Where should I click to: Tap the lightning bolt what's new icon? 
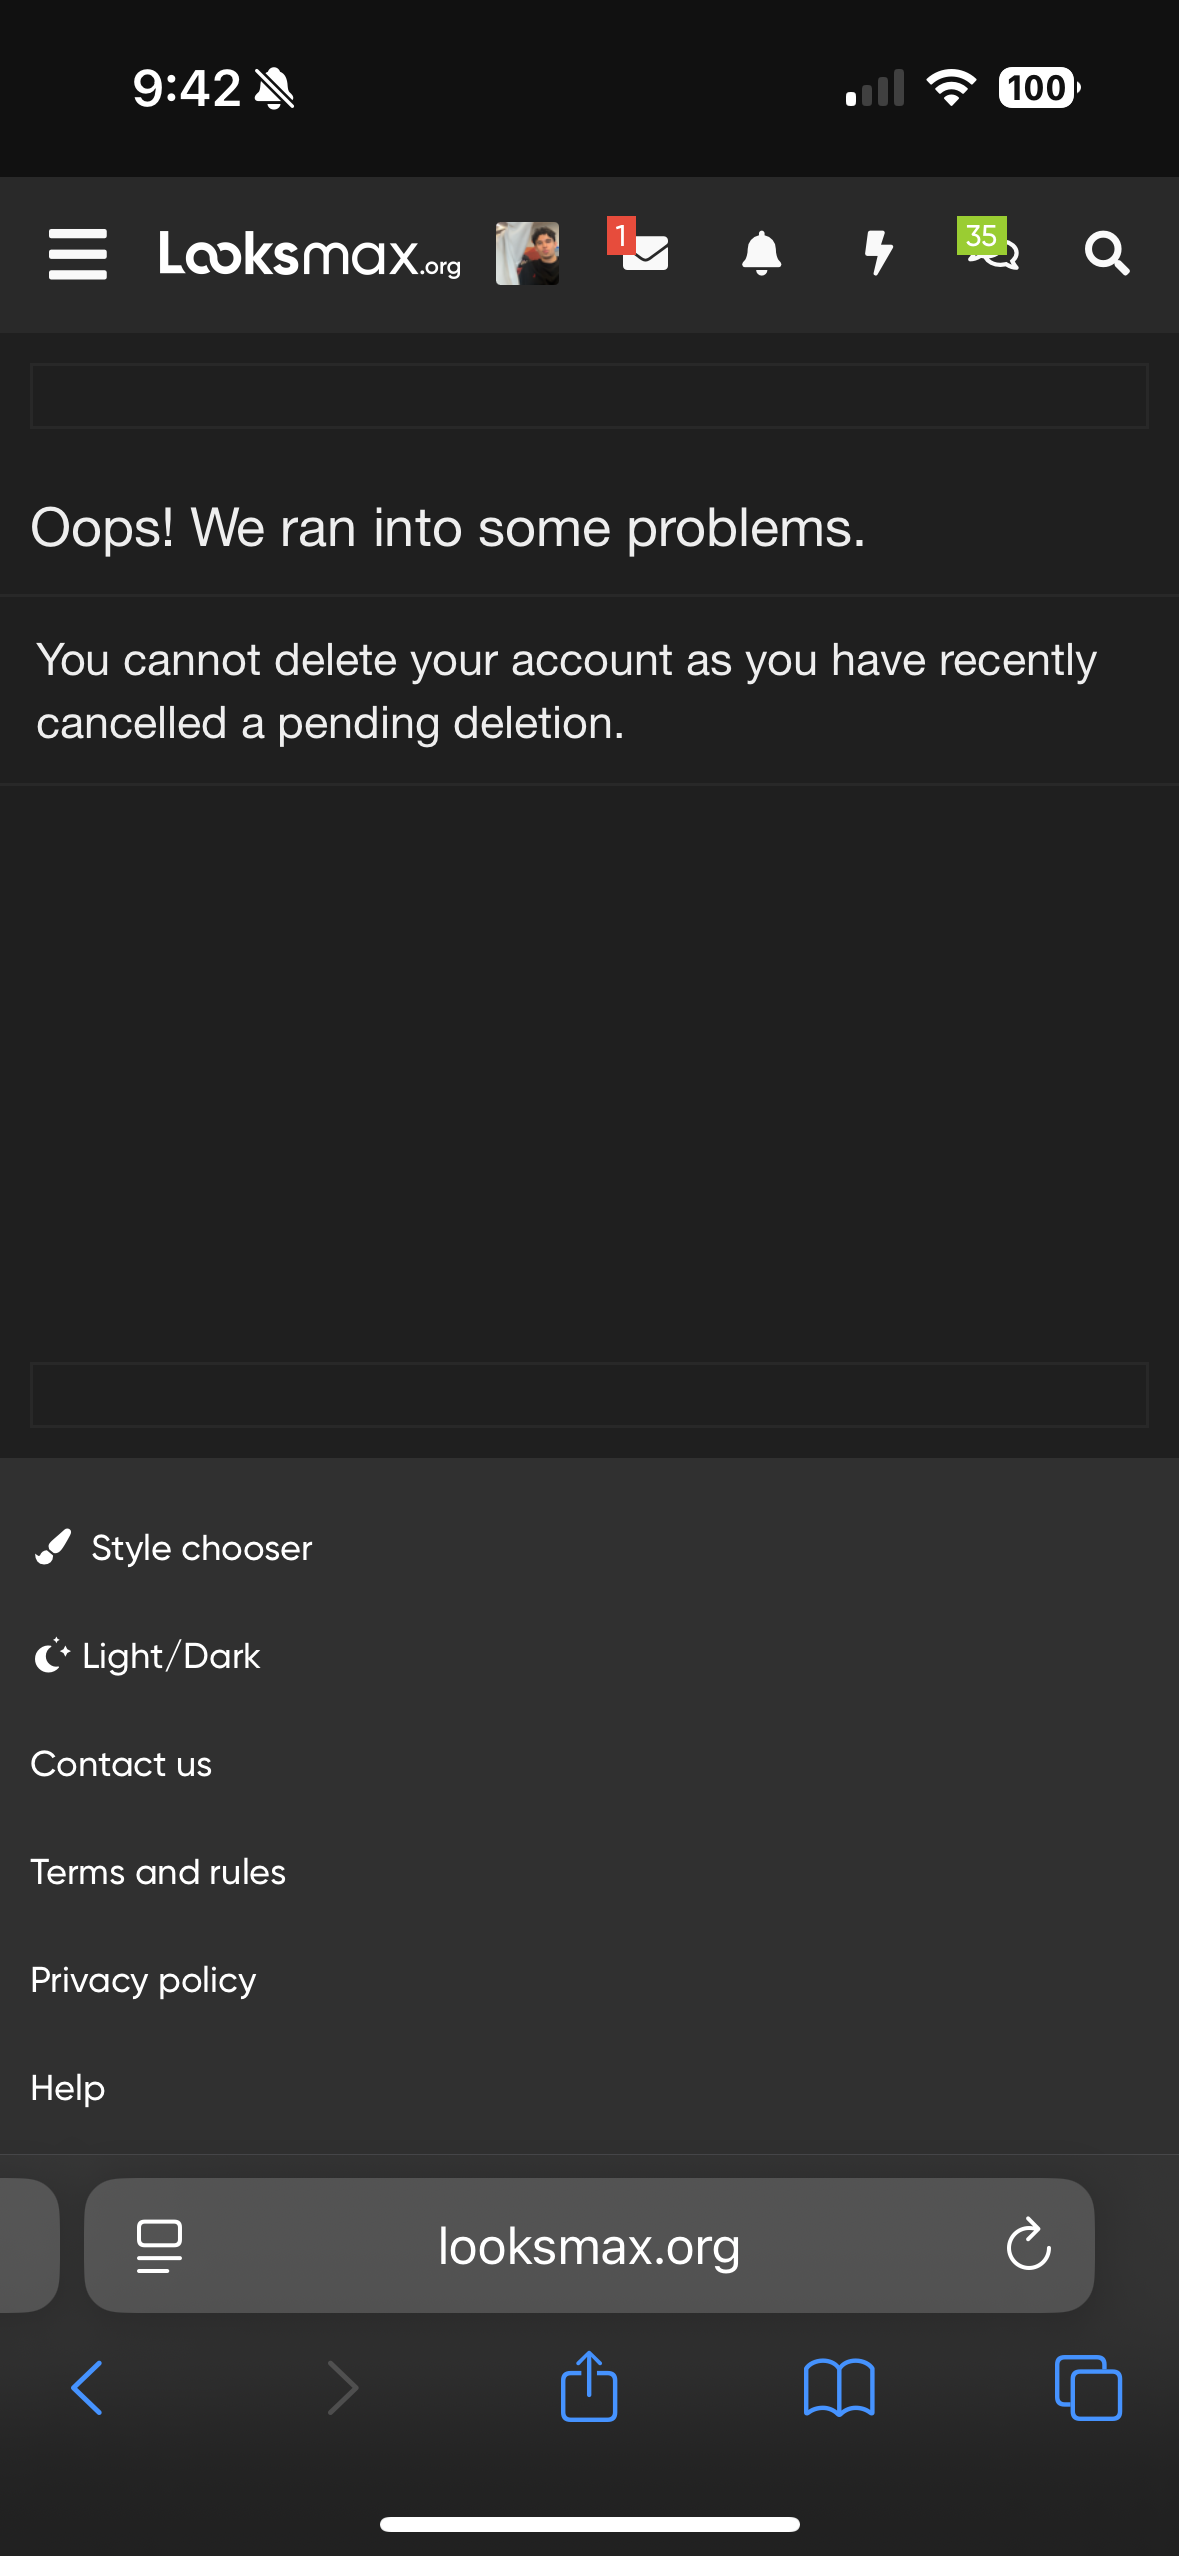(878, 253)
